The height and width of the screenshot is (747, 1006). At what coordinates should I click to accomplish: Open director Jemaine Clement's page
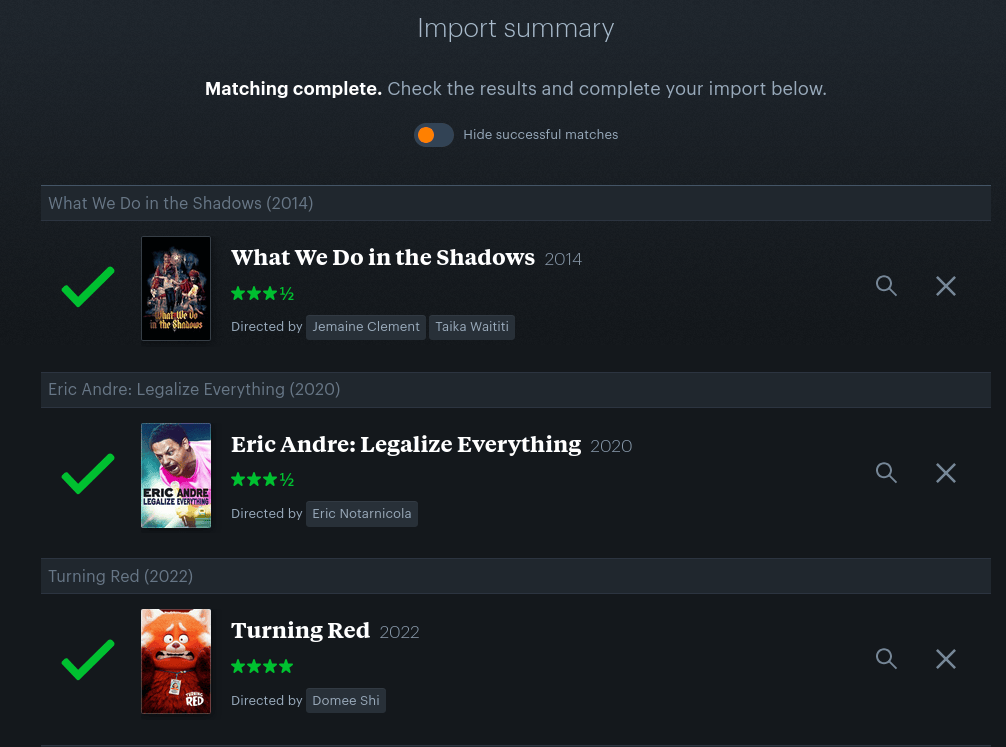366,327
